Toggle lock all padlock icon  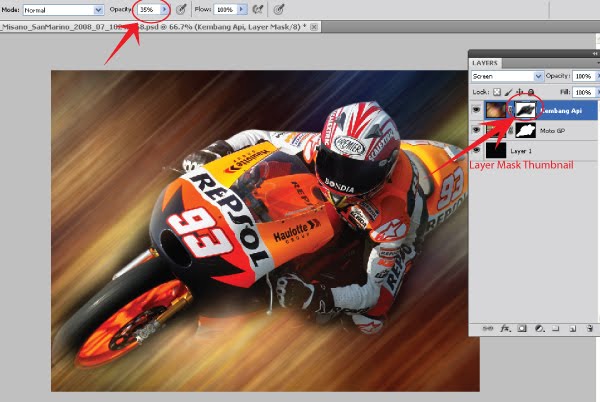pos(531,92)
